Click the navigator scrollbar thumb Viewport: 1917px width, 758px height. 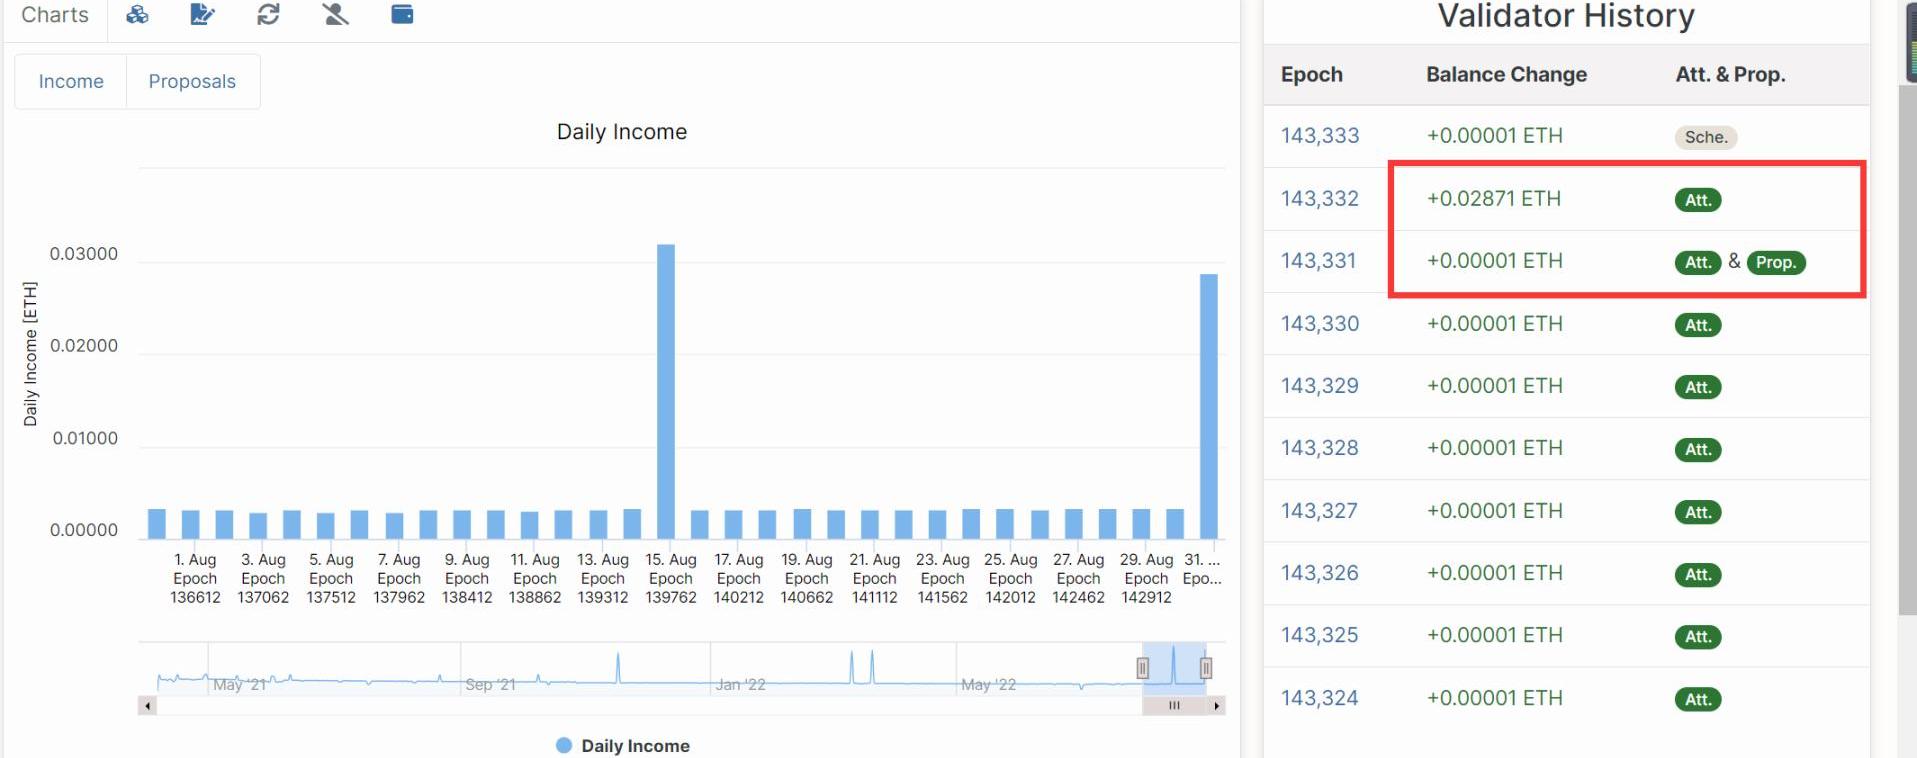pyautogui.click(x=1174, y=706)
